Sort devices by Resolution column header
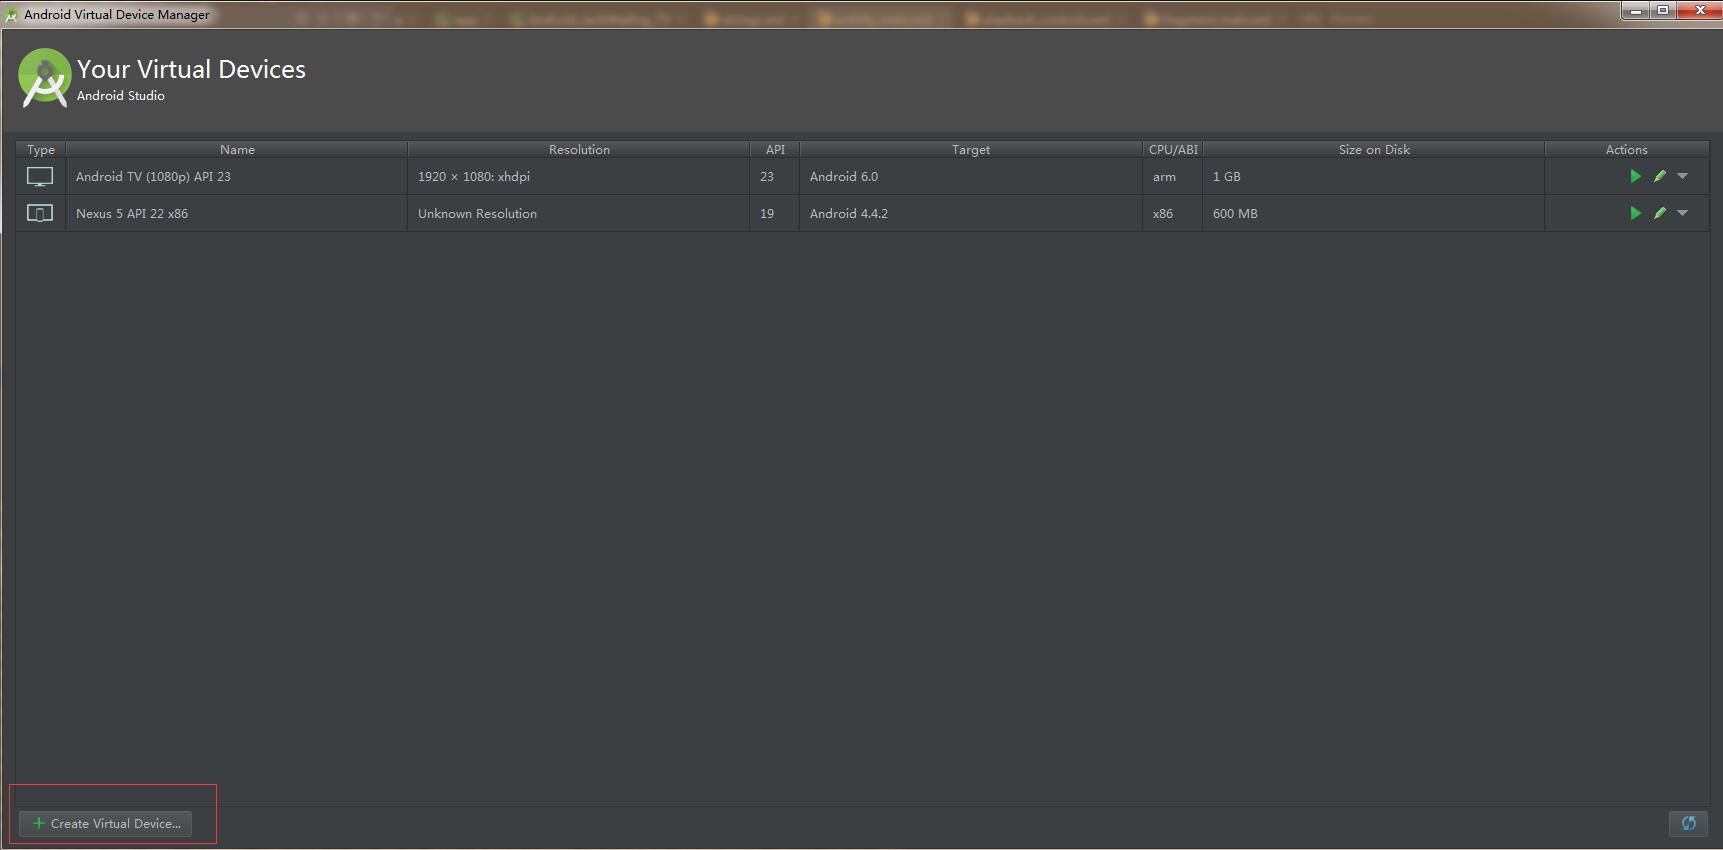The image size is (1723, 850). point(579,149)
